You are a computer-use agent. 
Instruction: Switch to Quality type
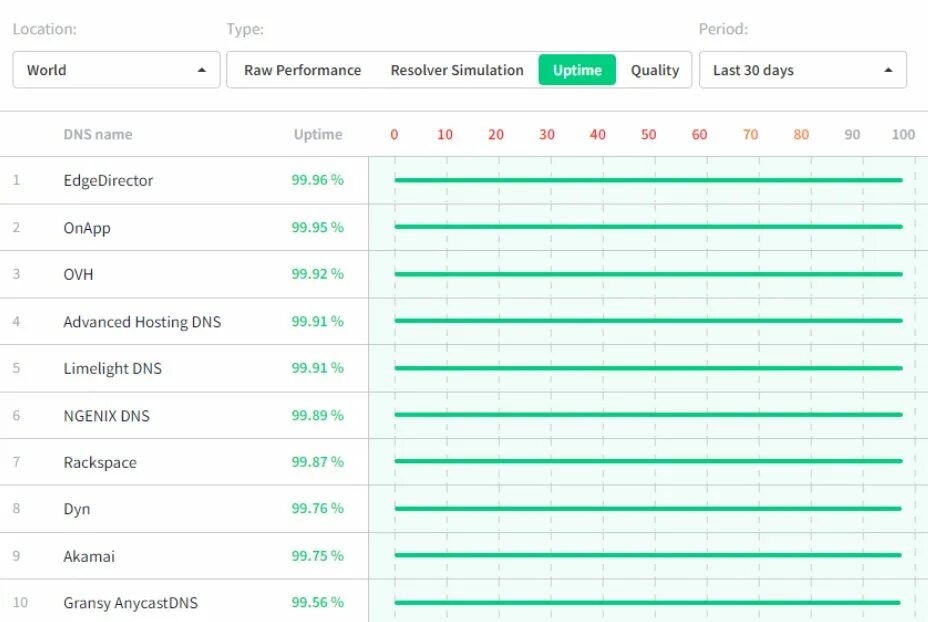coord(655,70)
